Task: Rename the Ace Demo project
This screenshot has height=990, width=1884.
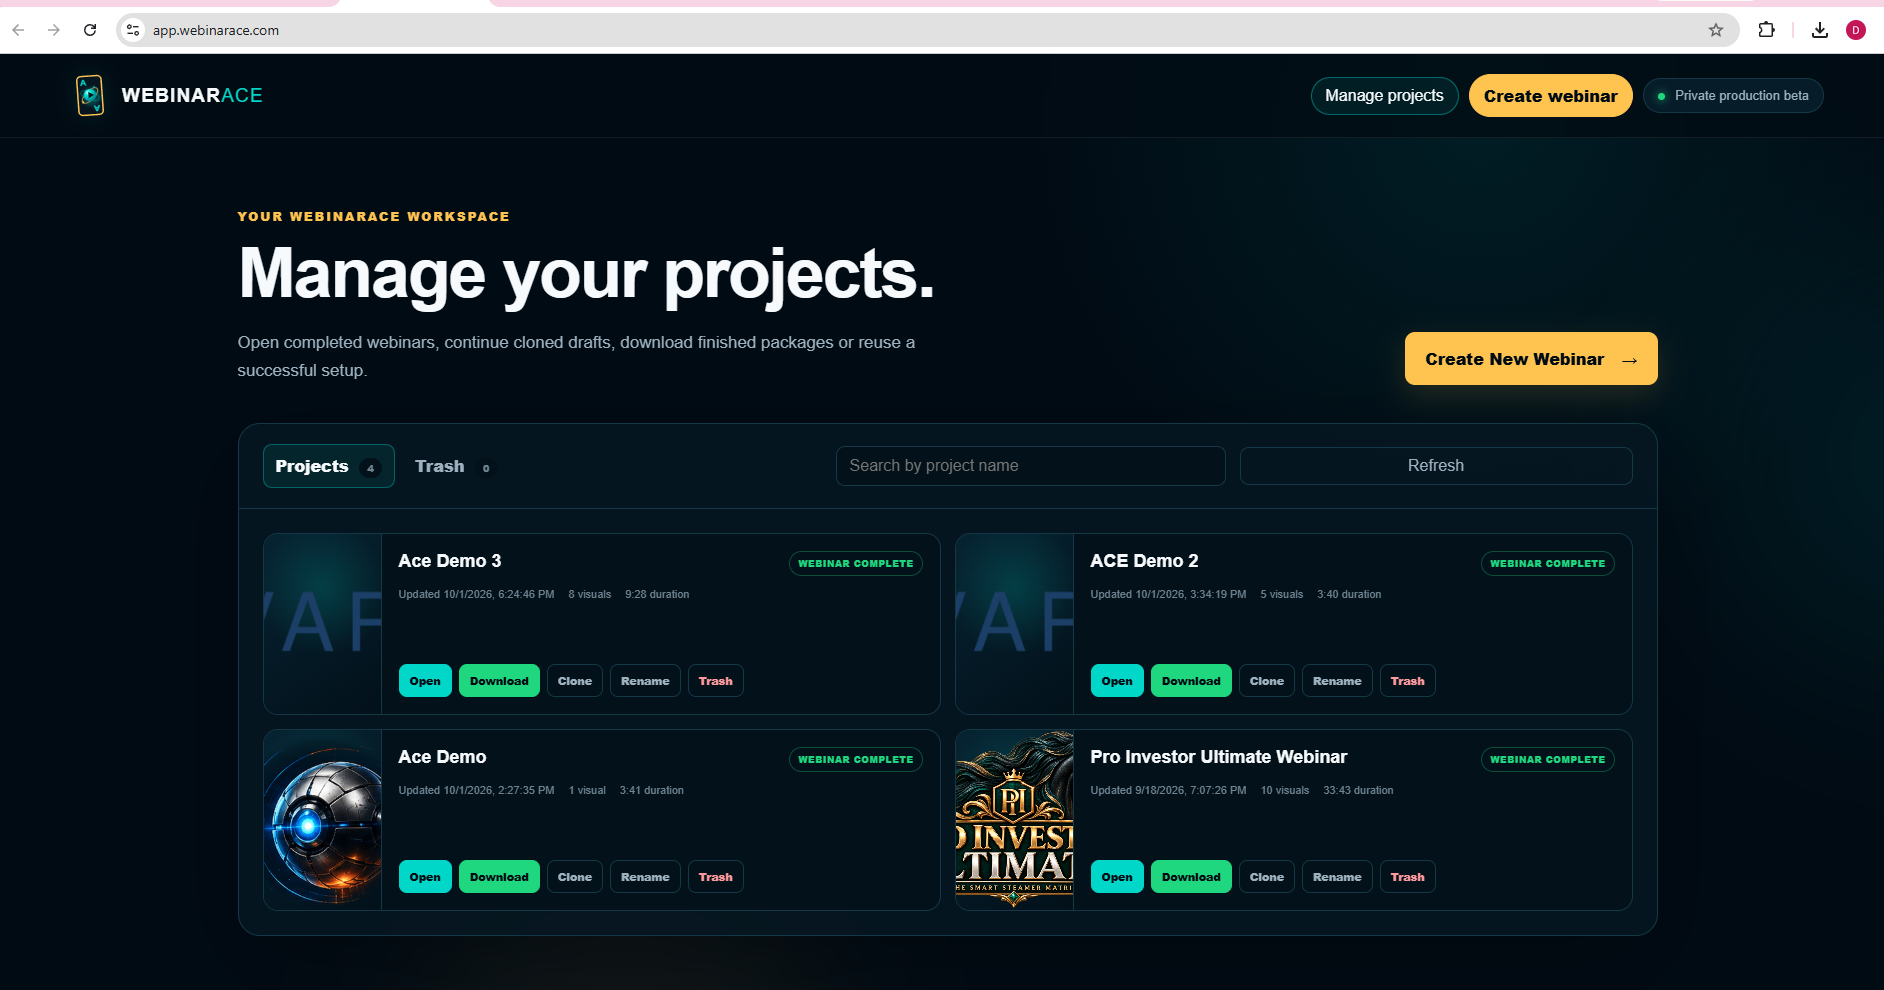Action: pos(645,877)
